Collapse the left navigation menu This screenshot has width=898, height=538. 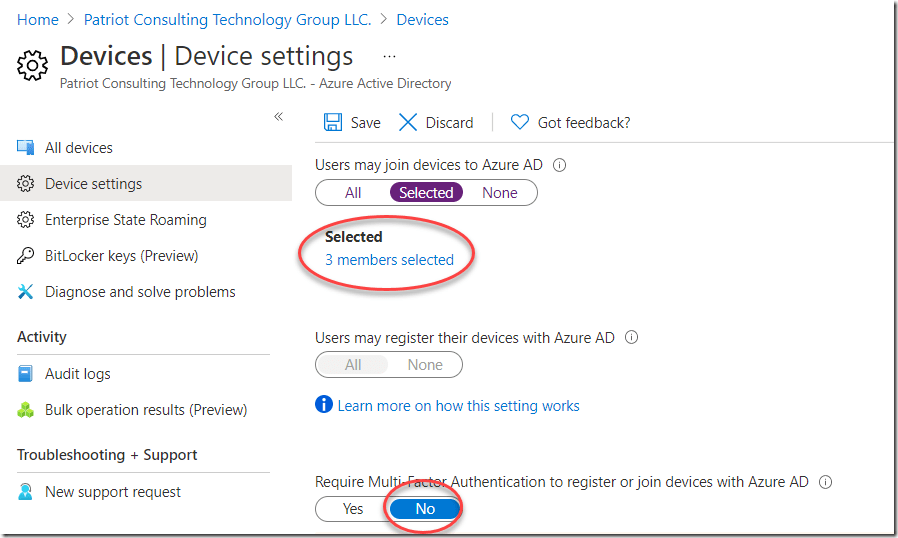279,117
